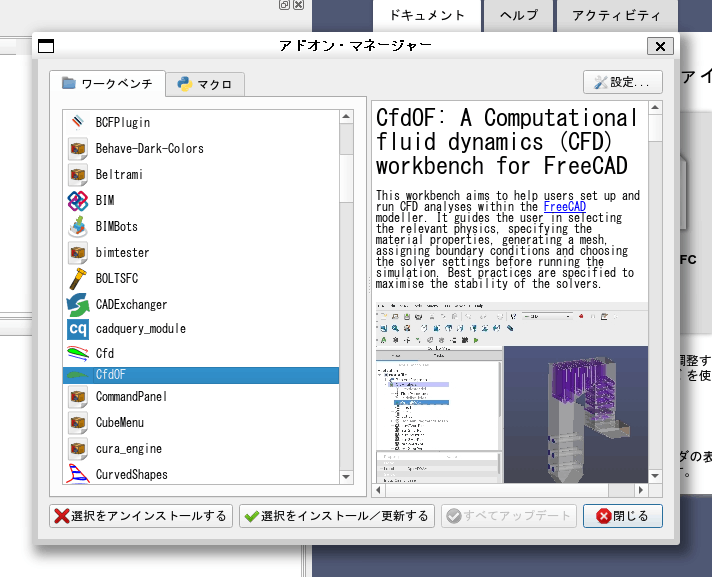Click the BOLTSFC bolt icon
This screenshot has height=577, width=712.
coord(78,278)
